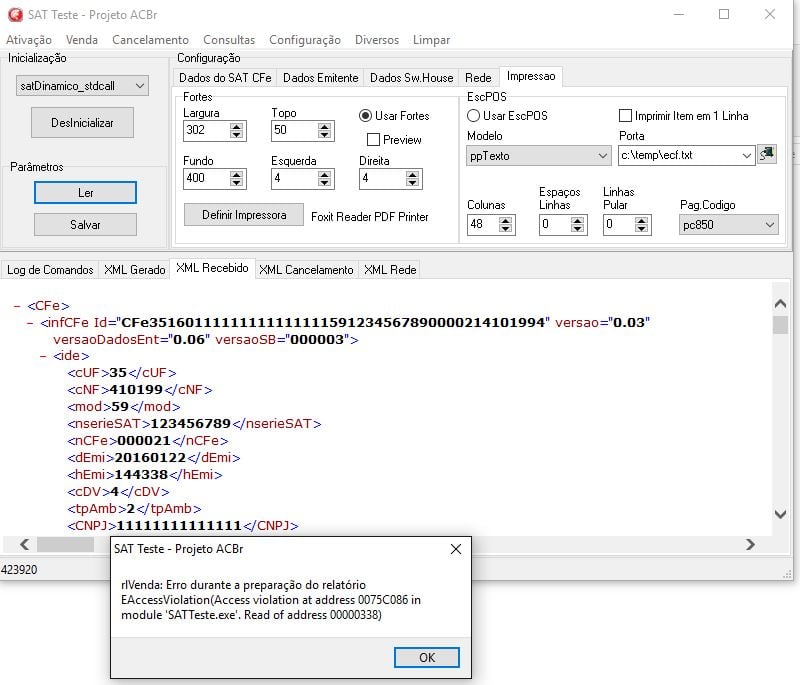Image resolution: width=800 pixels, height=685 pixels.
Task: Switch to Dados Emitente tab
Action: [x=320, y=78]
